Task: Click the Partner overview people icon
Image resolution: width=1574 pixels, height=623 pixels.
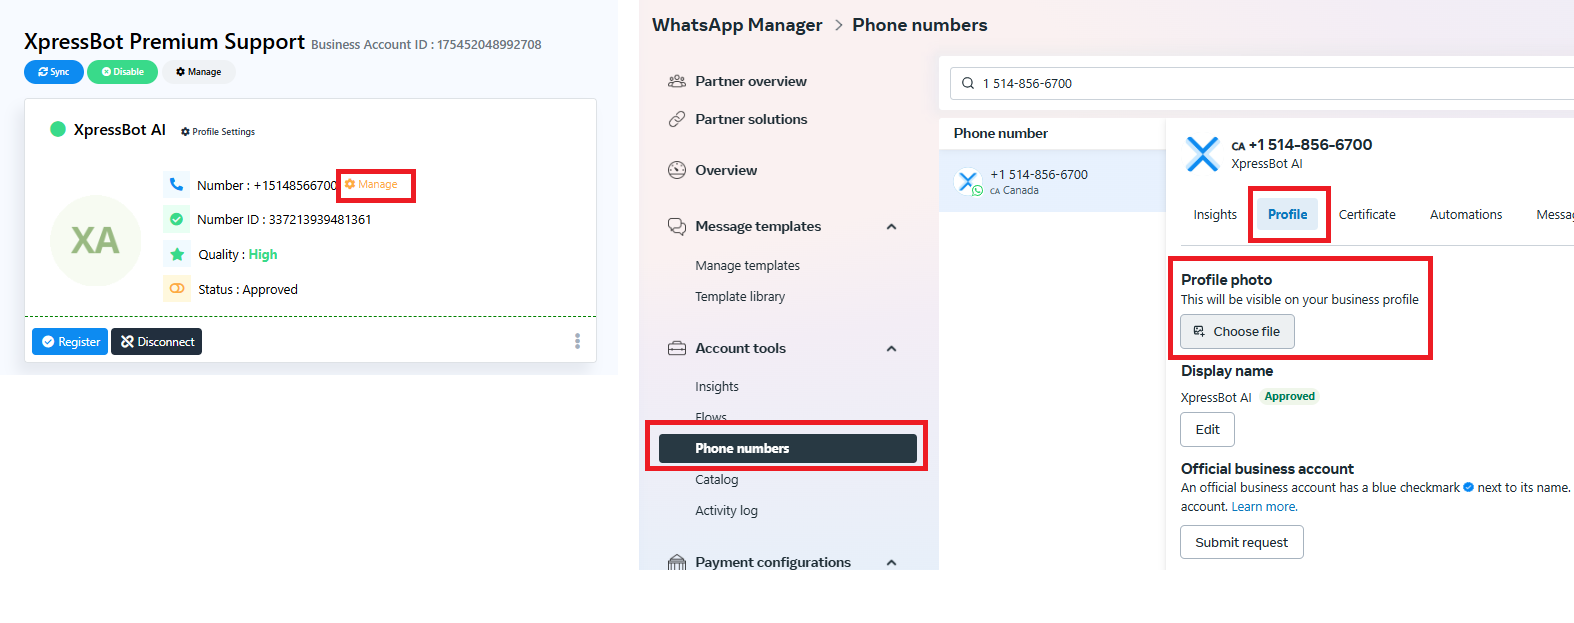Action: [677, 81]
